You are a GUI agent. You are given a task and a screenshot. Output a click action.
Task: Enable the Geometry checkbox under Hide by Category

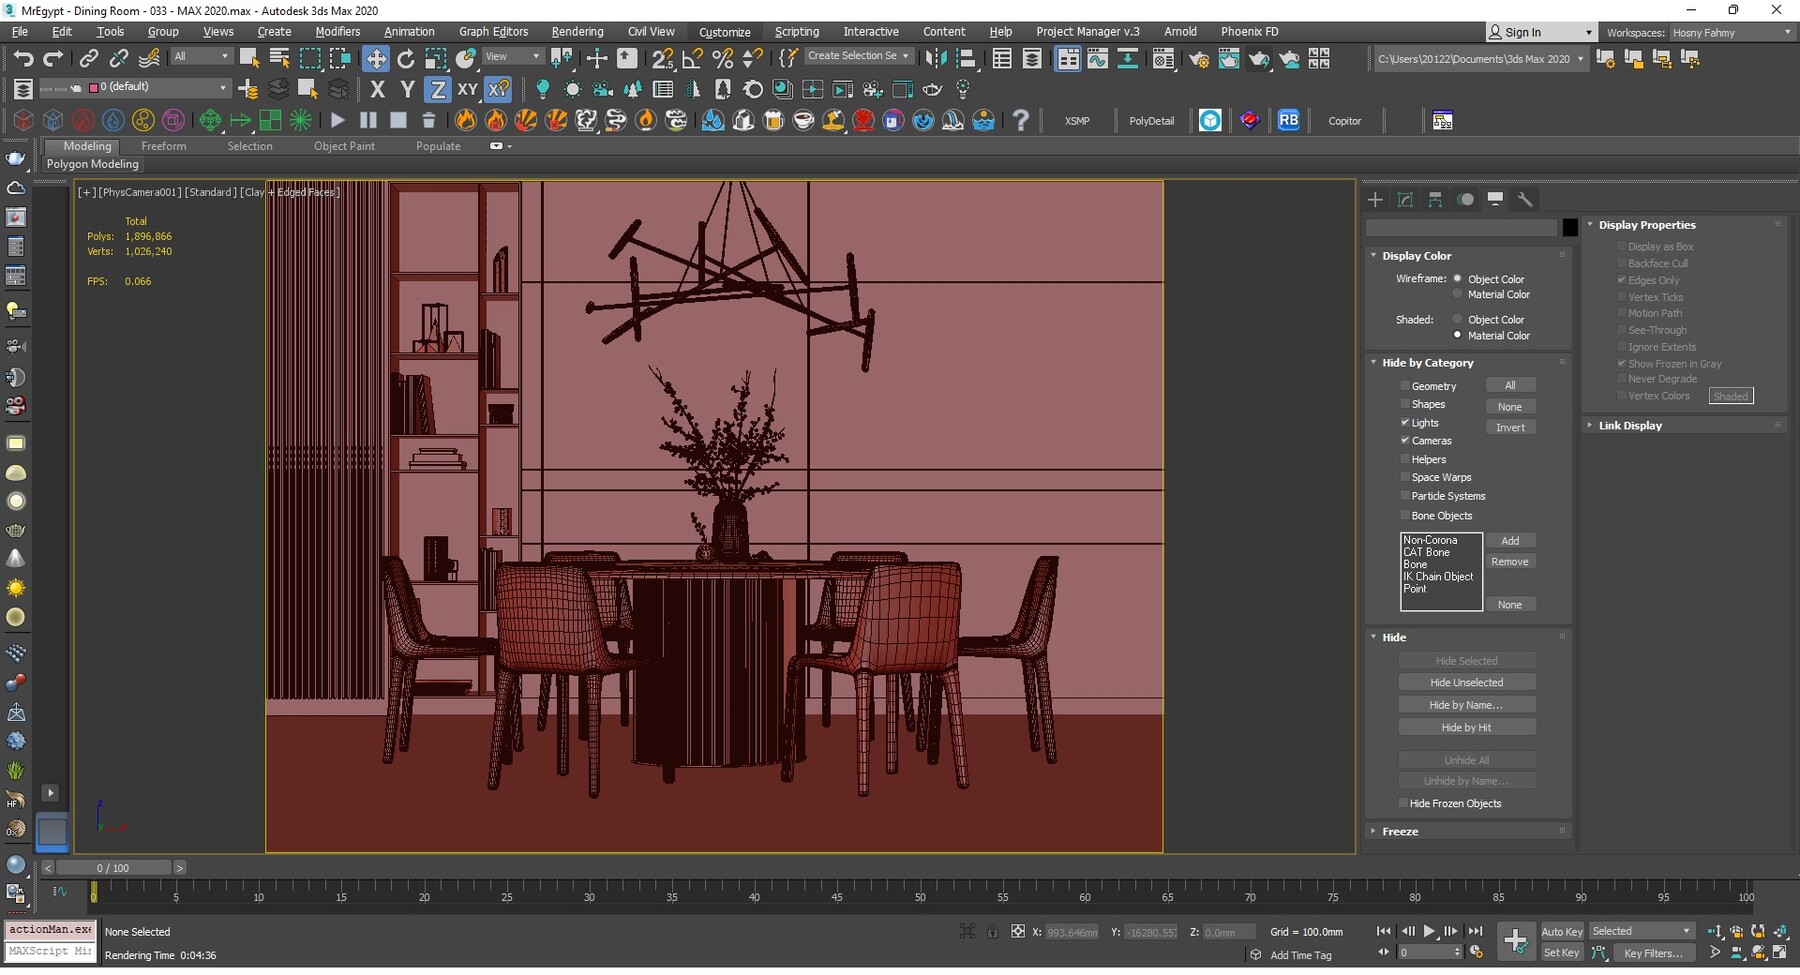(x=1406, y=385)
